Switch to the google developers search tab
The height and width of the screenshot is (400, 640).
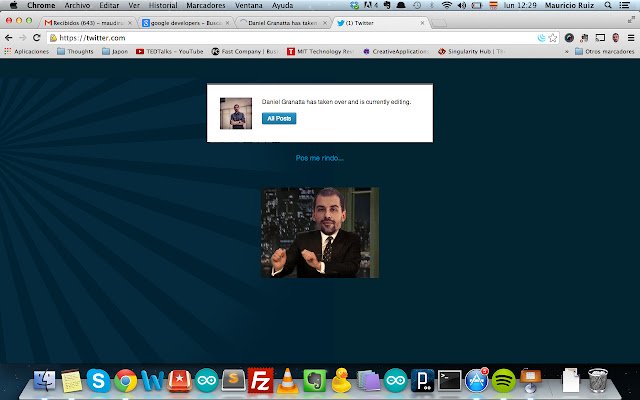pos(185,23)
